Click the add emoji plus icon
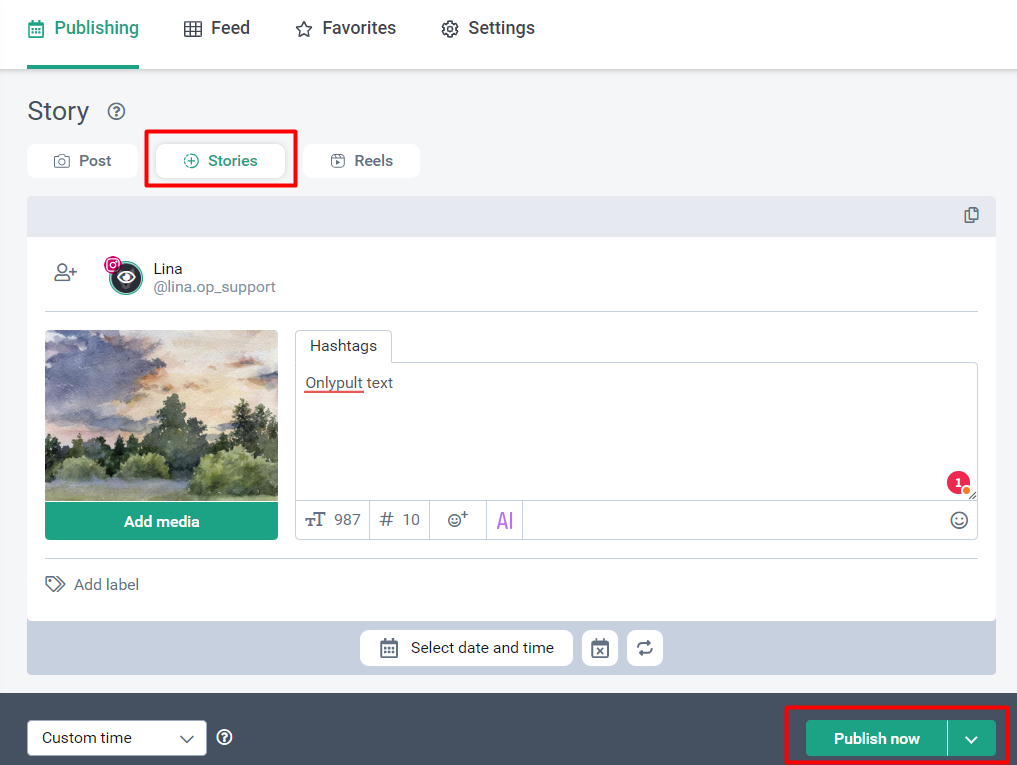The width and height of the screenshot is (1017, 765). point(458,520)
